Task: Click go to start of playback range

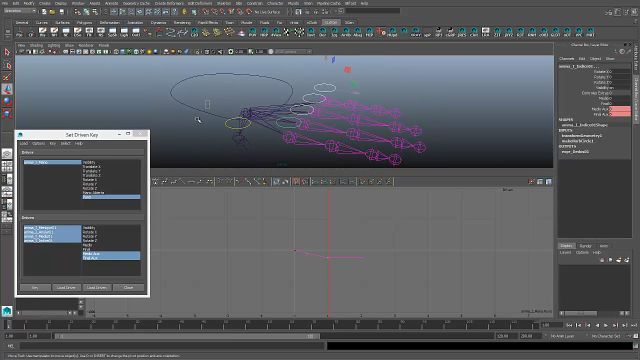Action: (569, 325)
